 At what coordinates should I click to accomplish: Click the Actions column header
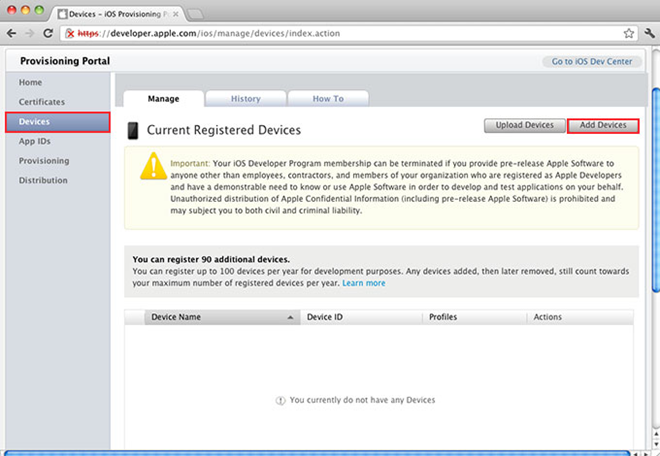(580, 317)
